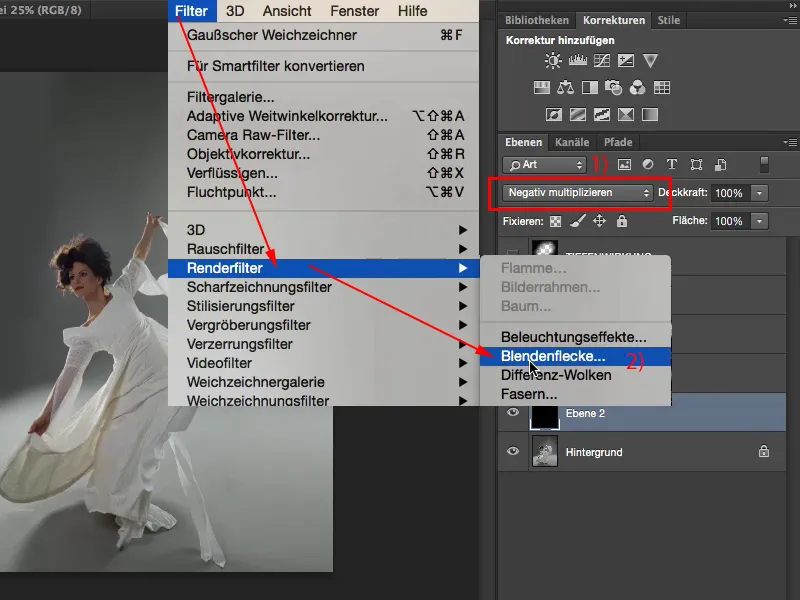Image resolution: width=800 pixels, height=600 pixels.
Task: Select Differenz-Wolken render filter
Action: (x=575, y=375)
